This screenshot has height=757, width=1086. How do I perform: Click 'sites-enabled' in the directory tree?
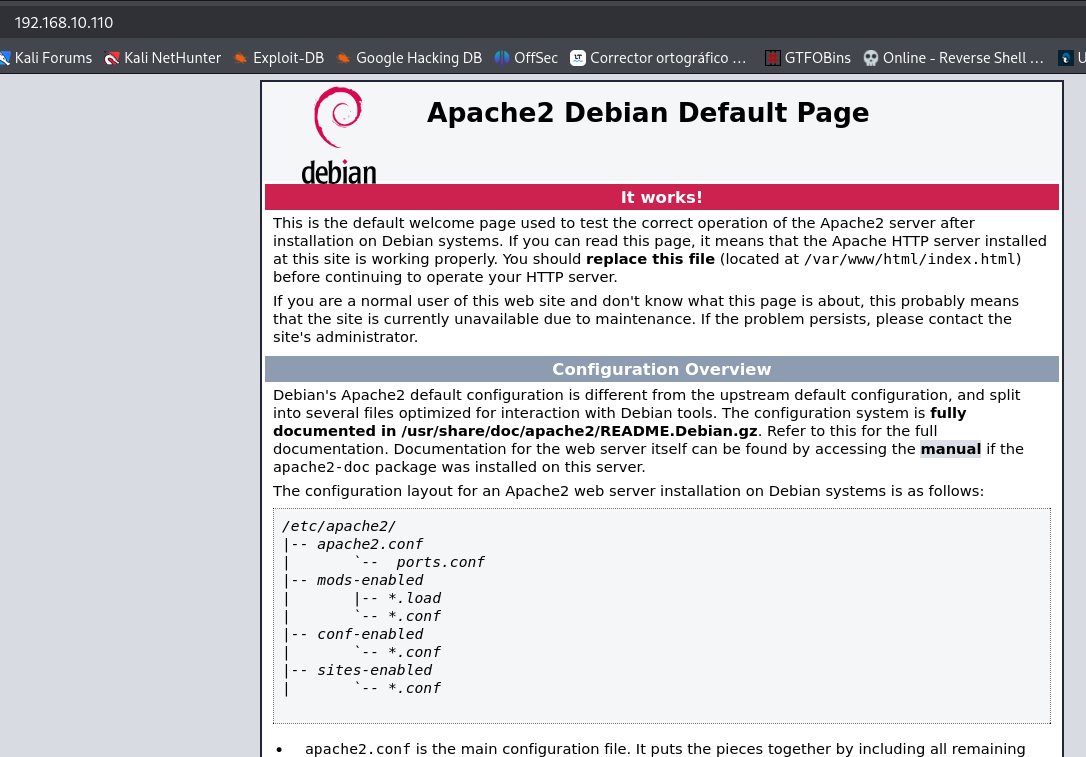(x=374, y=670)
